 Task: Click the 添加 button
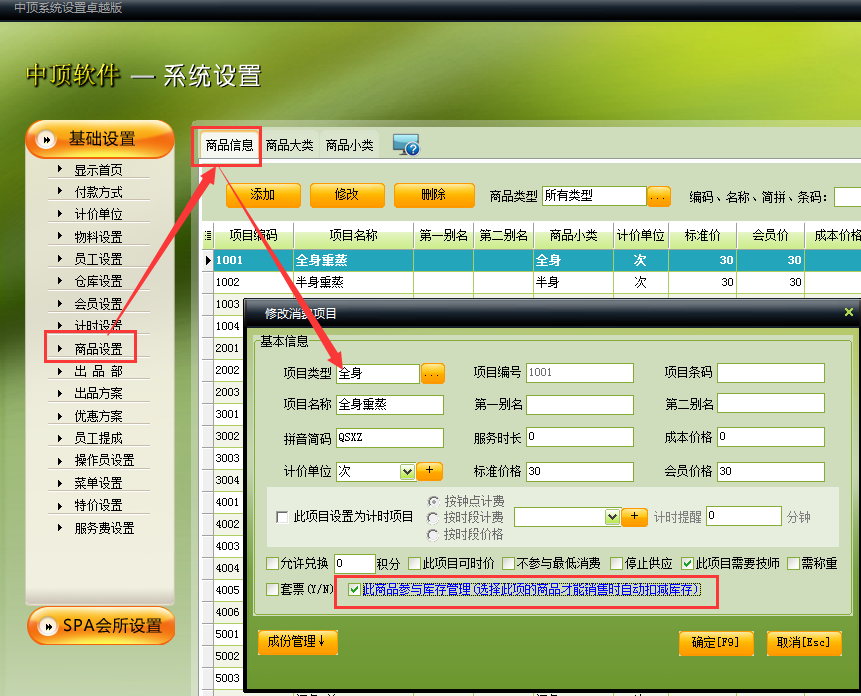pyautogui.click(x=263, y=195)
